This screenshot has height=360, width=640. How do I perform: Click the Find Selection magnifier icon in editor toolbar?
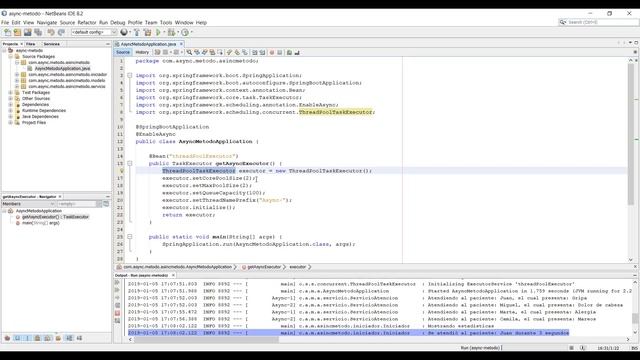click(189, 52)
